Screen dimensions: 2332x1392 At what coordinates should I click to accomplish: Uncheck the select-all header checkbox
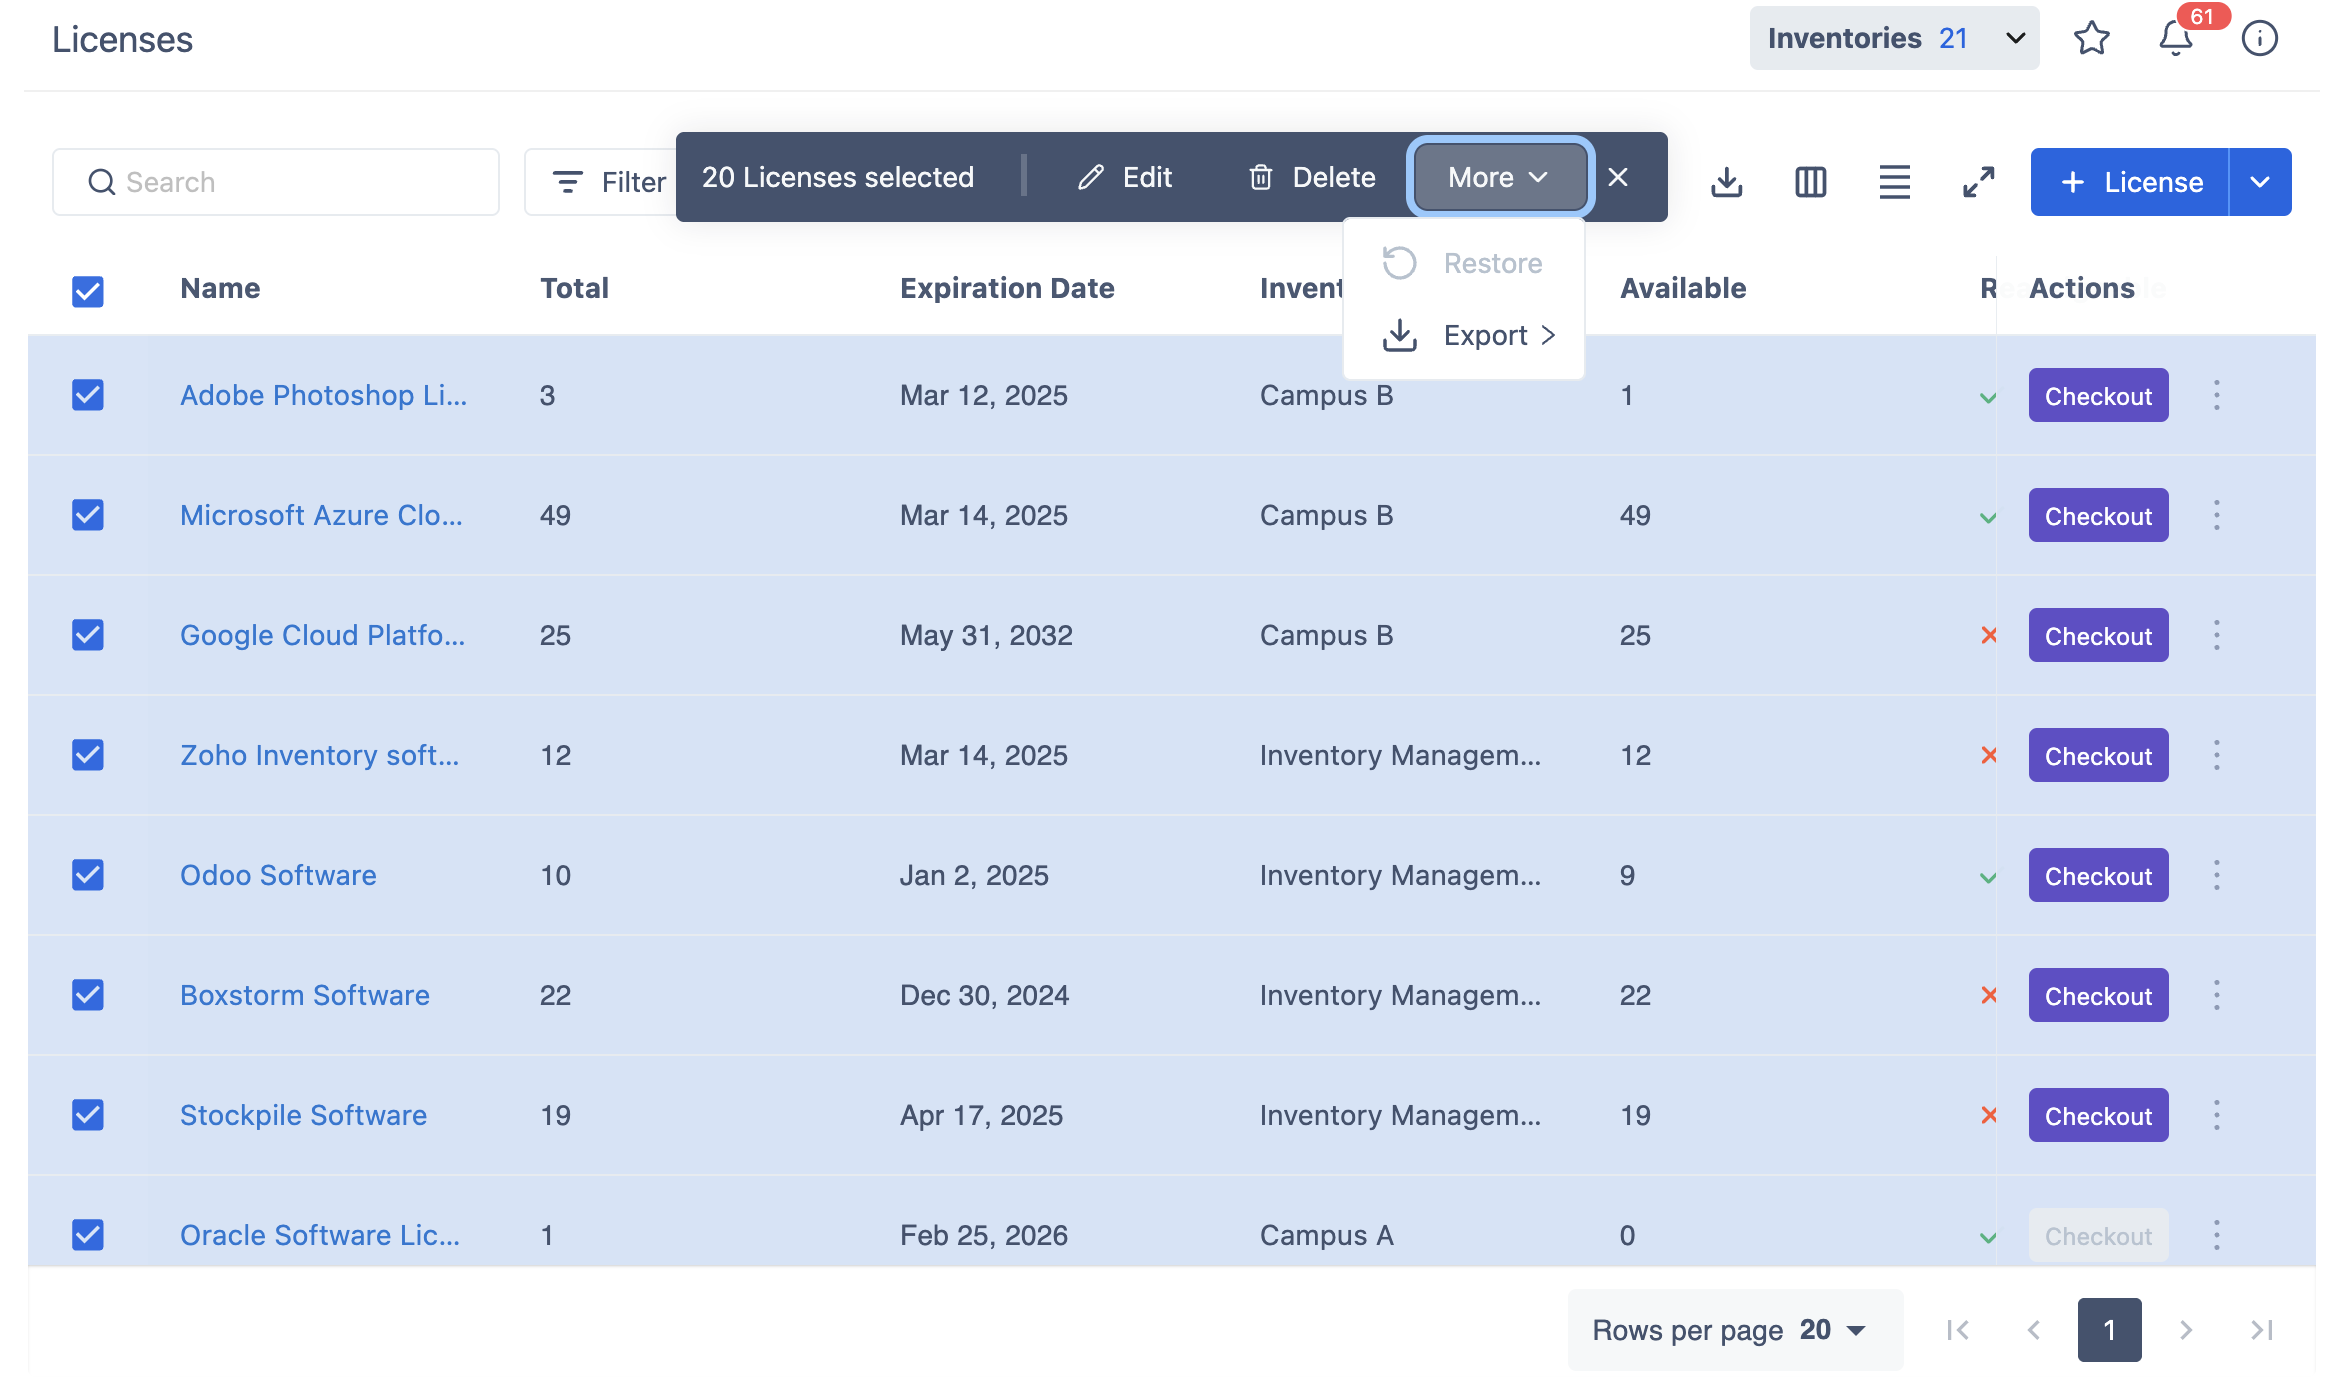coord(88,291)
